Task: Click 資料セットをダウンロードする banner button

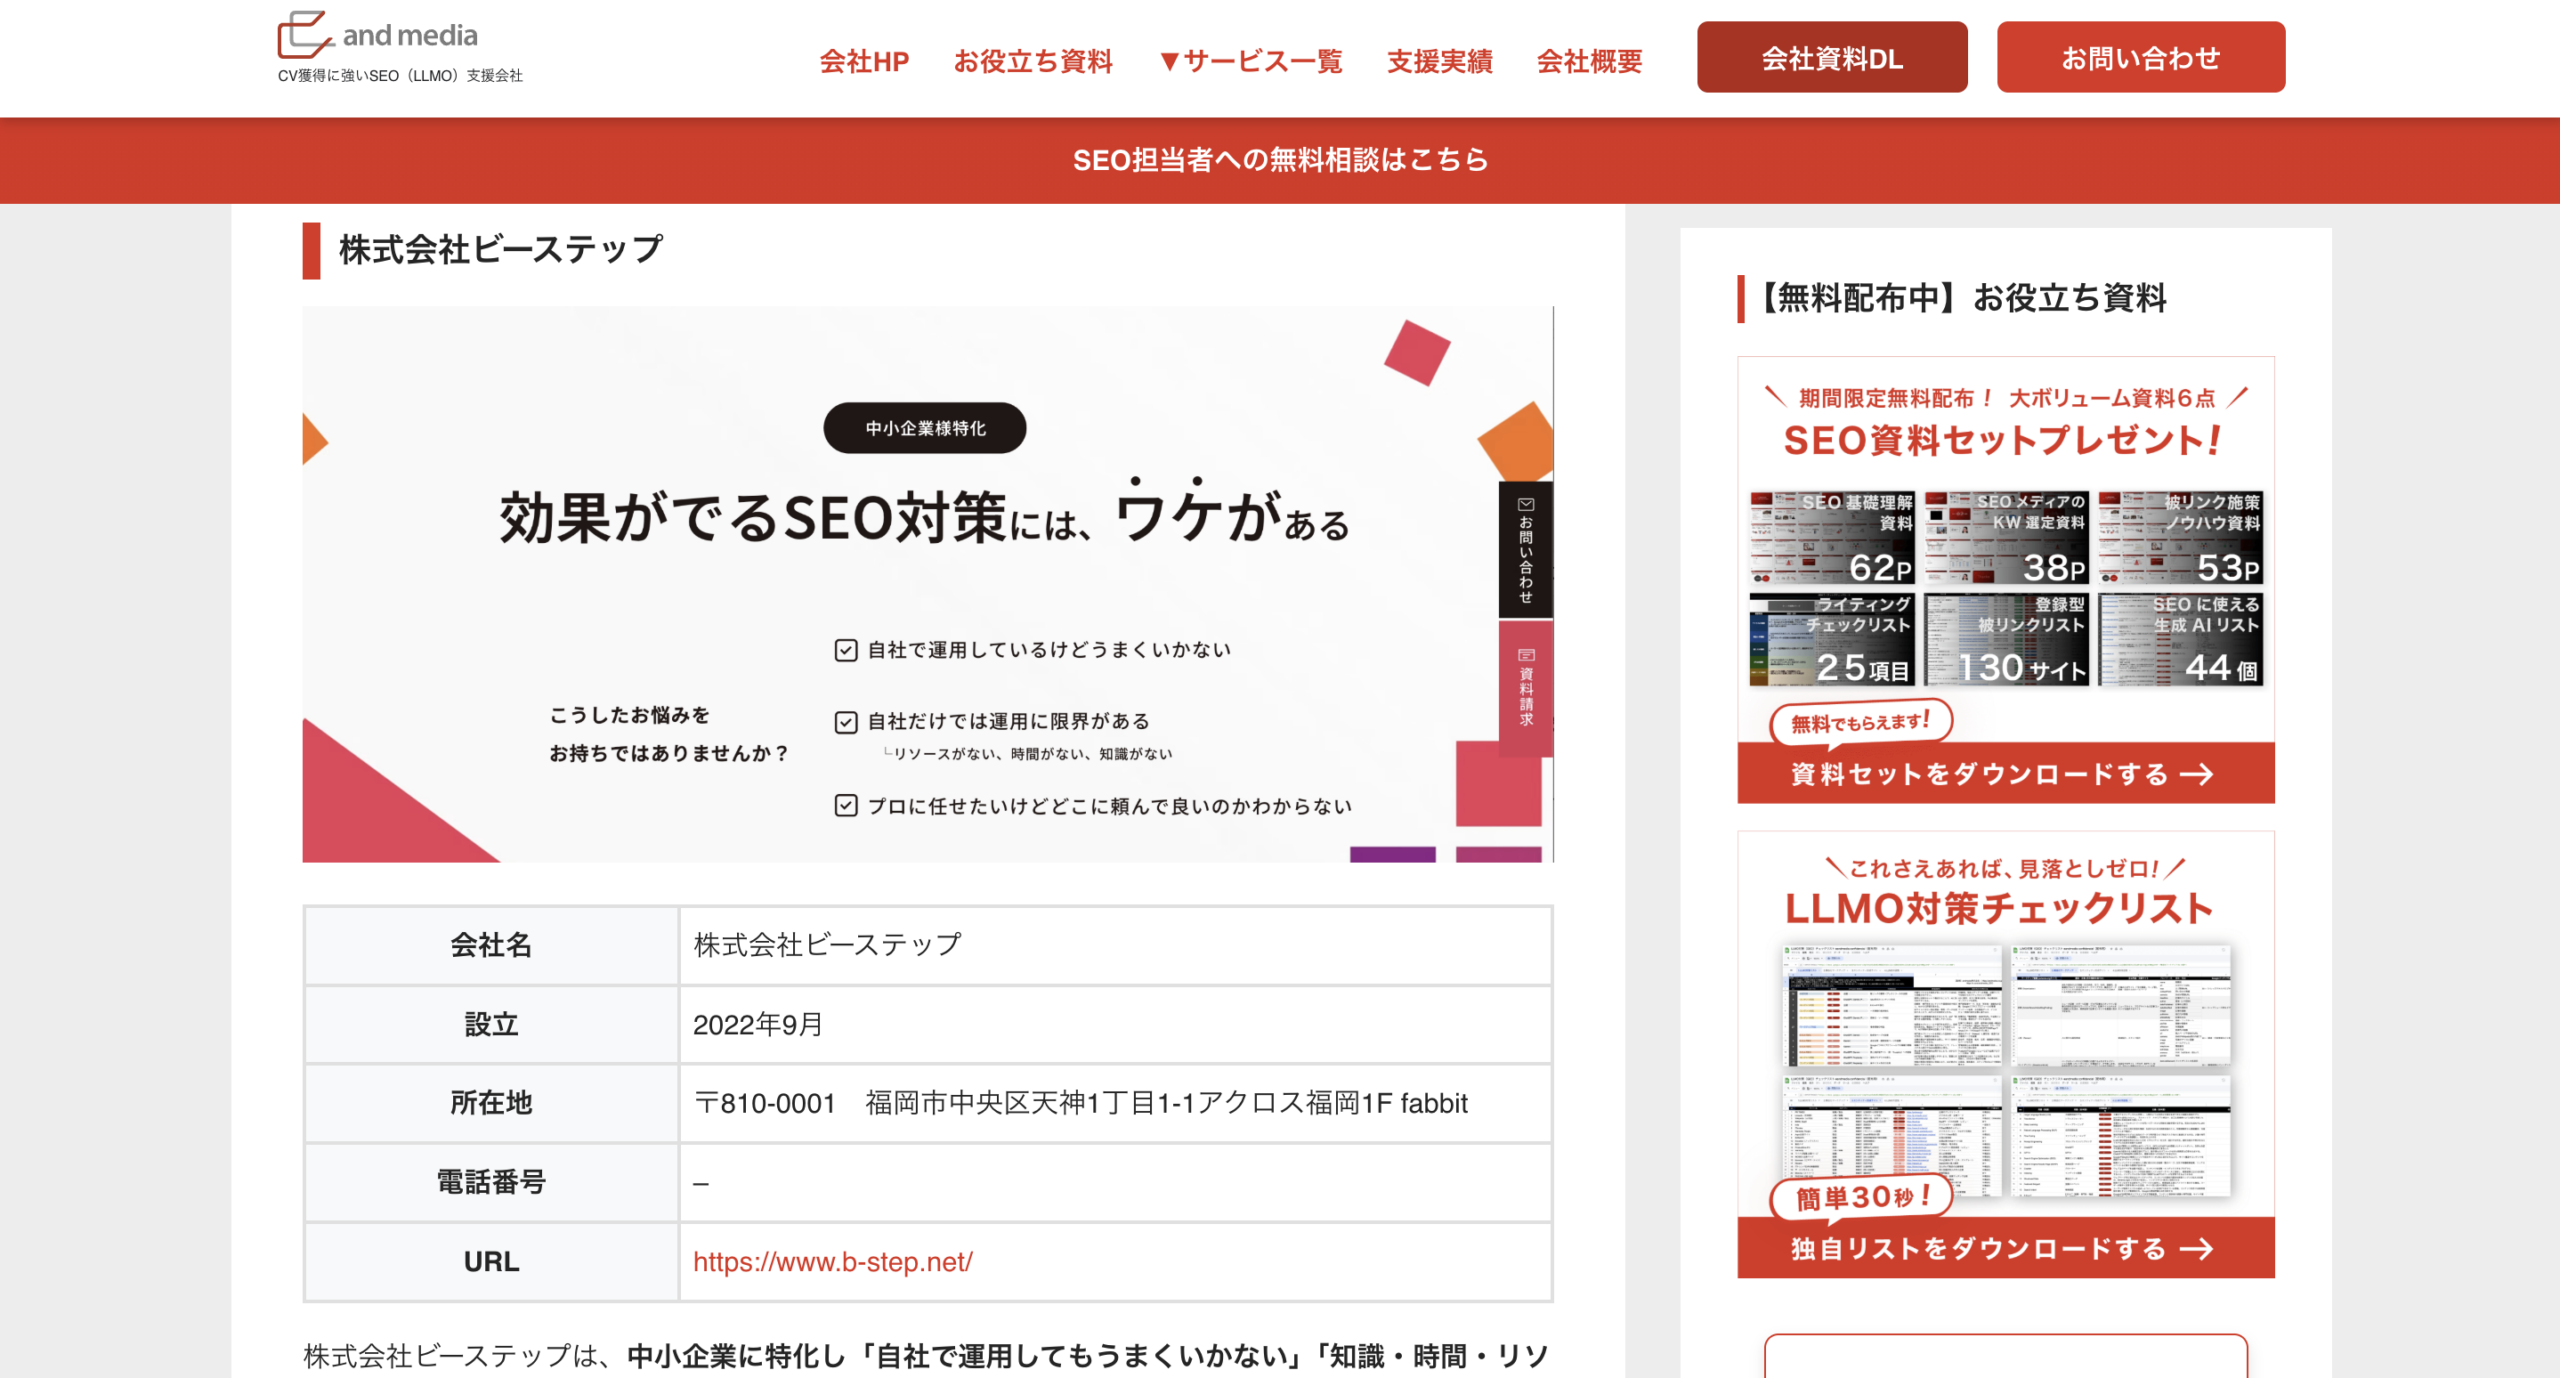Action: (2006, 773)
